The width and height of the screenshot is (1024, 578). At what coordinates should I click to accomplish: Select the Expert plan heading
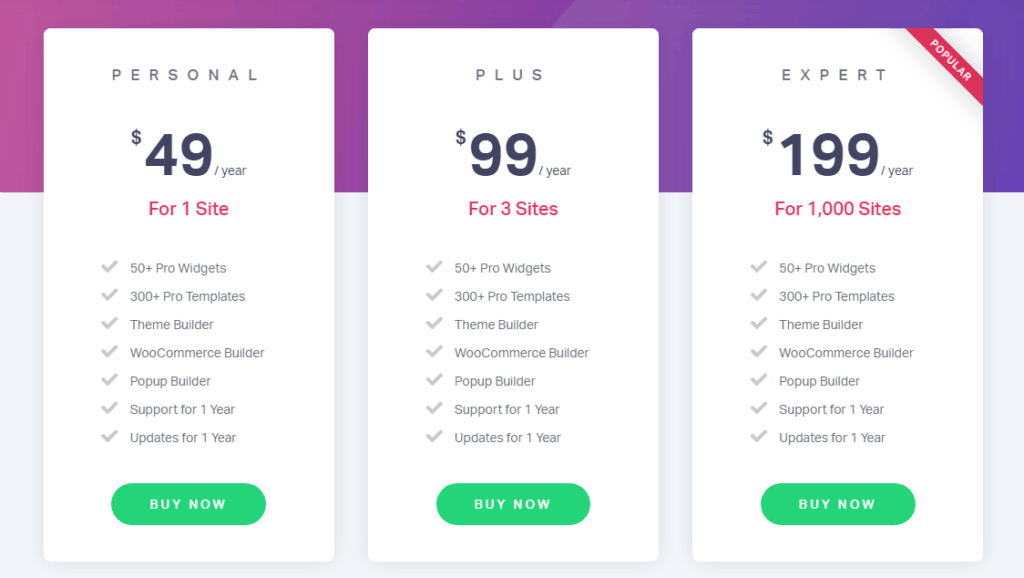[835, 75]
